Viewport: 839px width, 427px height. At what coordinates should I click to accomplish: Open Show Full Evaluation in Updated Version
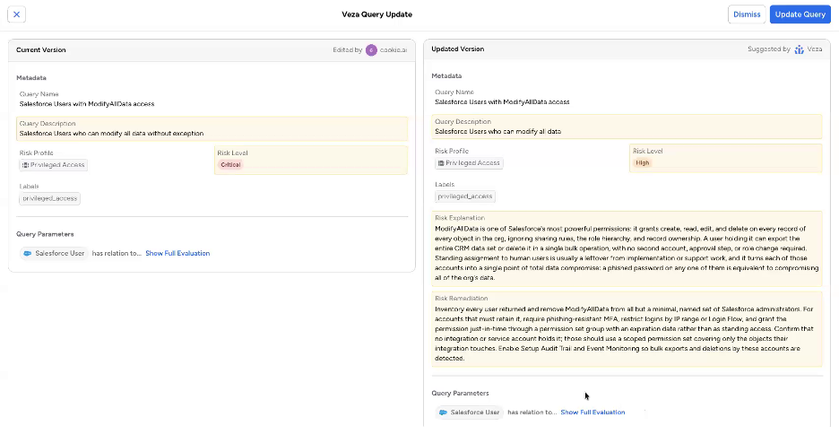point(593,412)
